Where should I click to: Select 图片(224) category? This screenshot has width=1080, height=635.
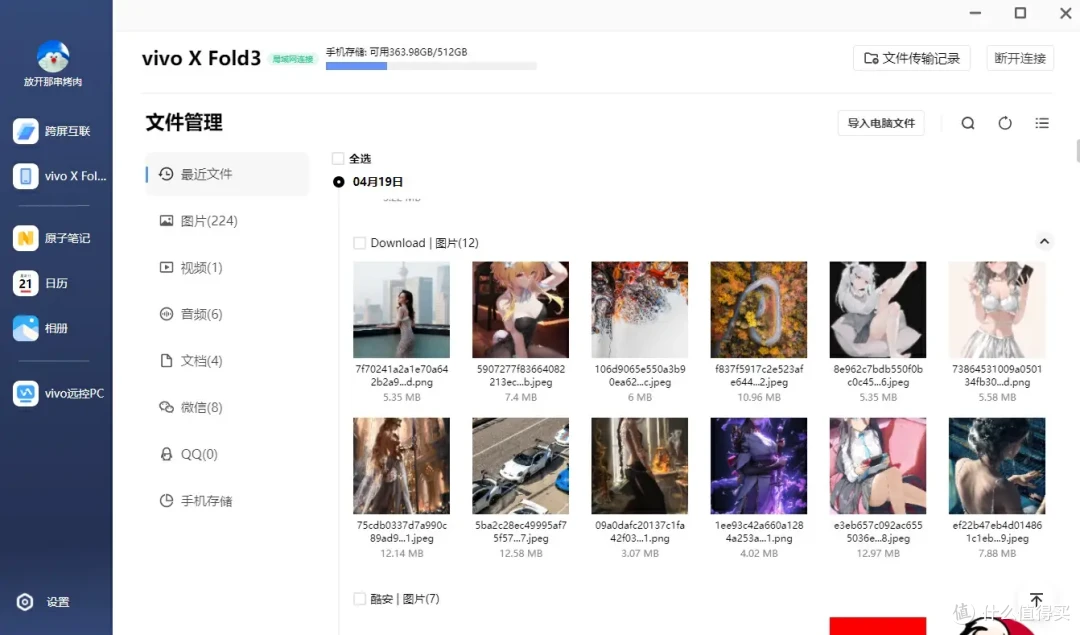click(208, 221)
